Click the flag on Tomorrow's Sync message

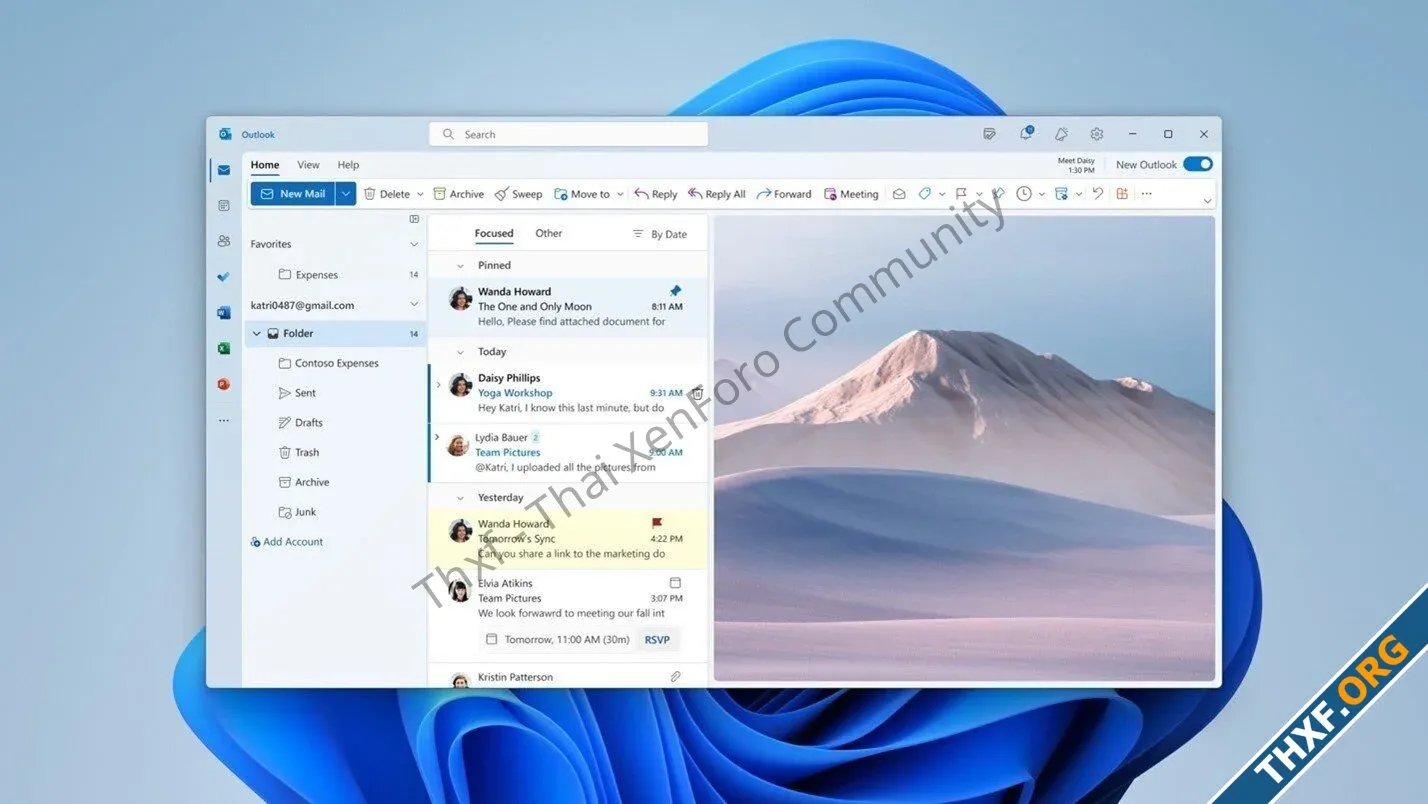point(657,523)
